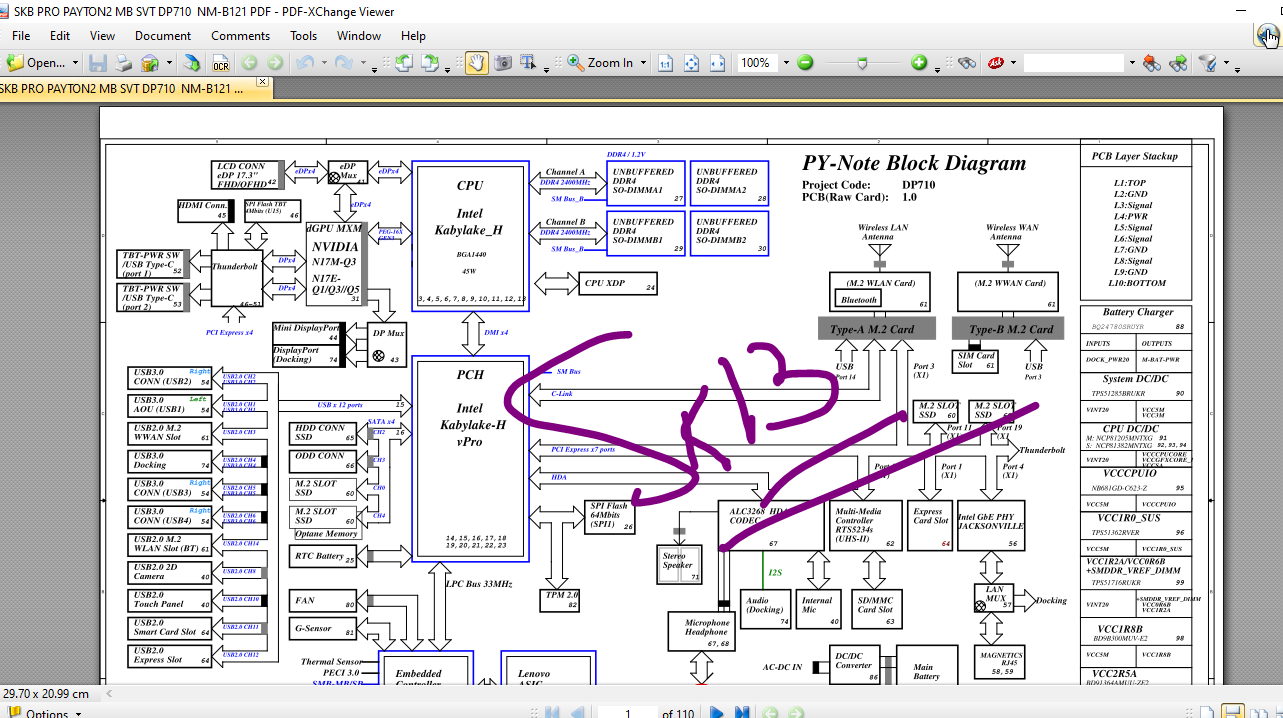
Task: Go to the last page
Action: tap(742, 713)
